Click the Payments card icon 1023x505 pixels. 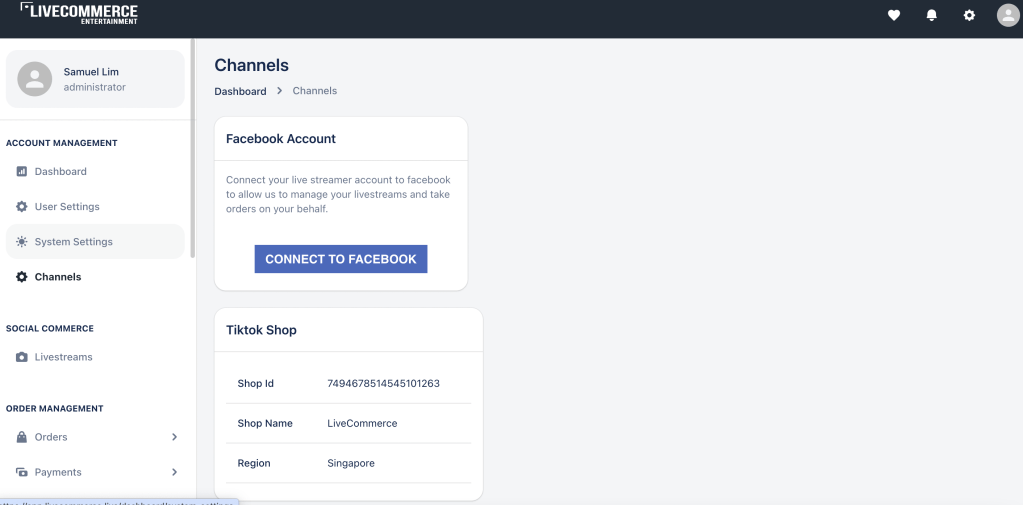point(22,472)
